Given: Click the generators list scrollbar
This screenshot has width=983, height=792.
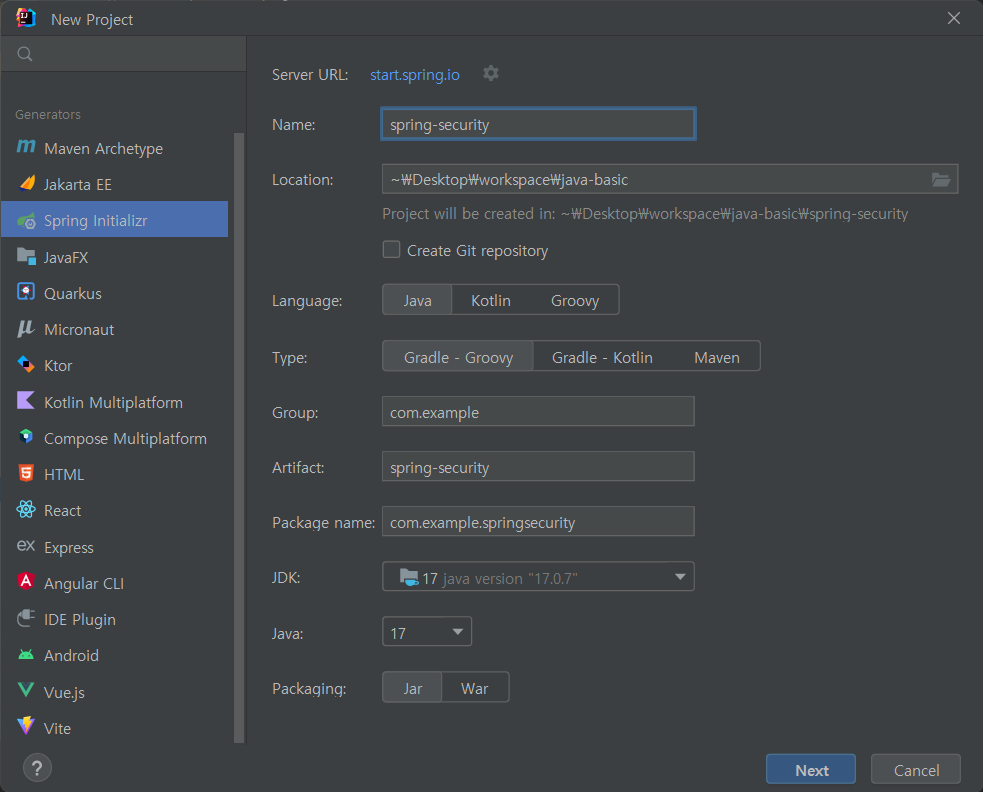Looking at the screenshot, I should [238, 437].
